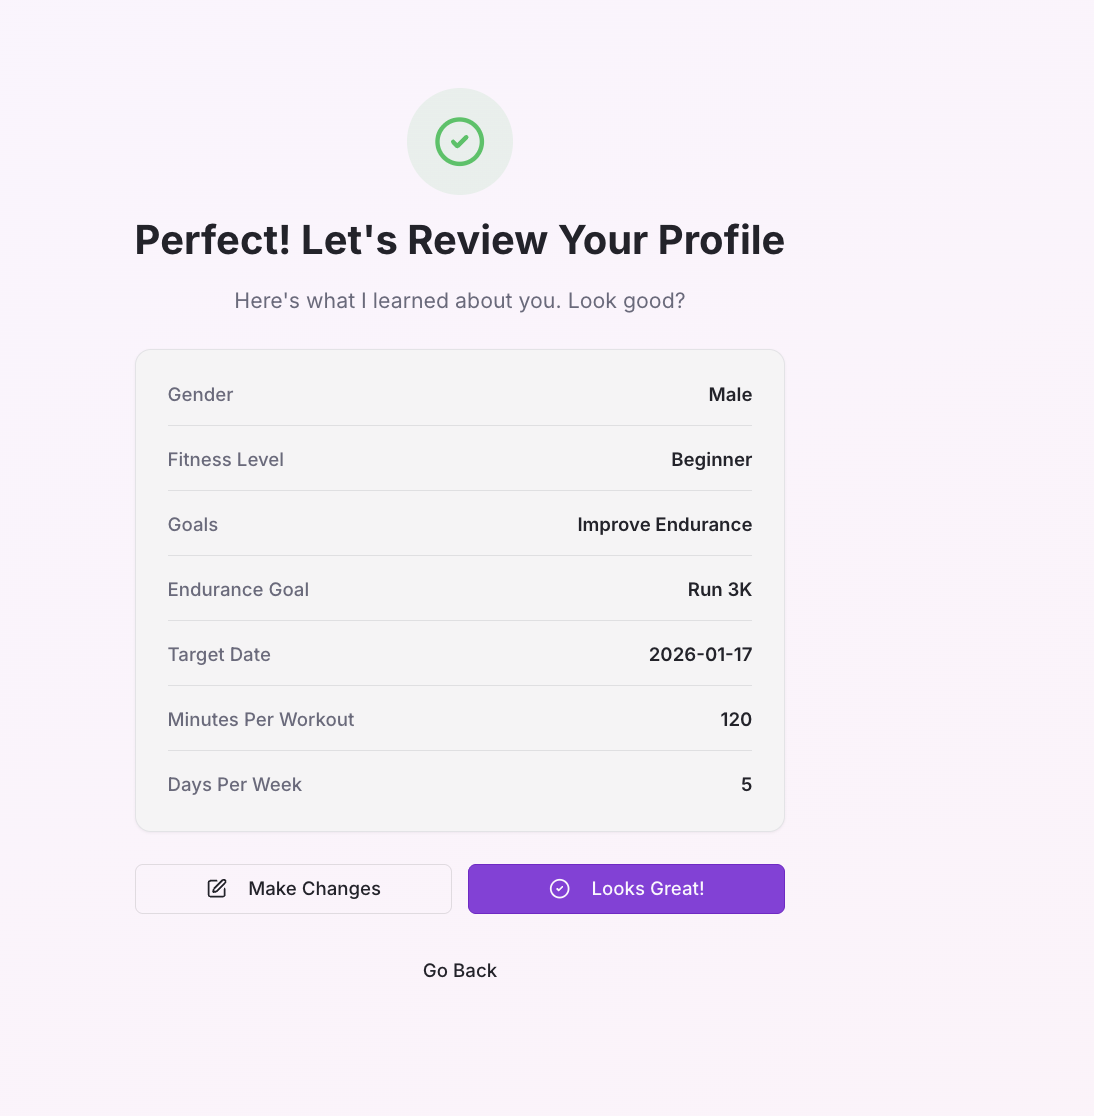
Task: Click the check circle icon in Looks Great
Action: tap(559, 888)
